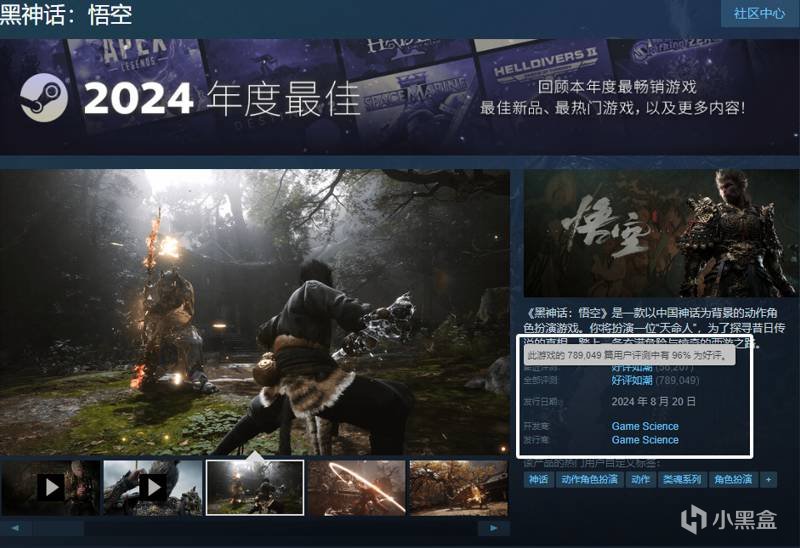Open the 动作角色扮演 tag

pyautogui.click(x=589, y=480)
